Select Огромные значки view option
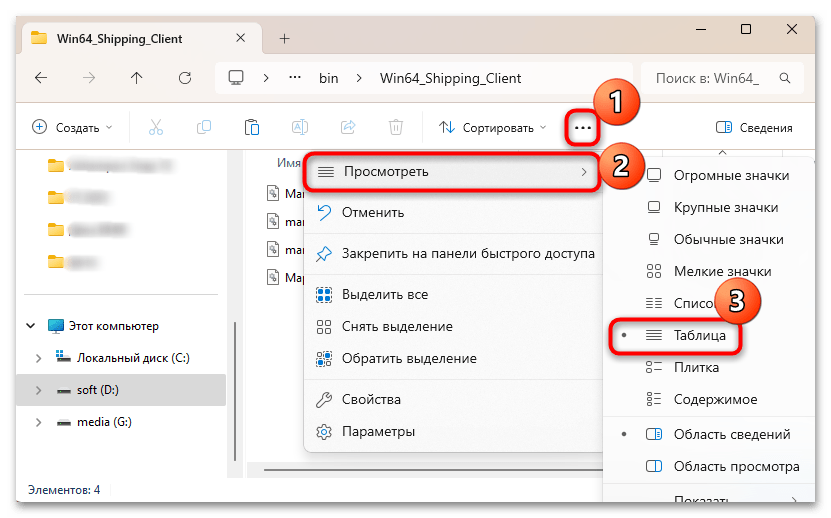This screenshot has height=518, width=831. 731,175
